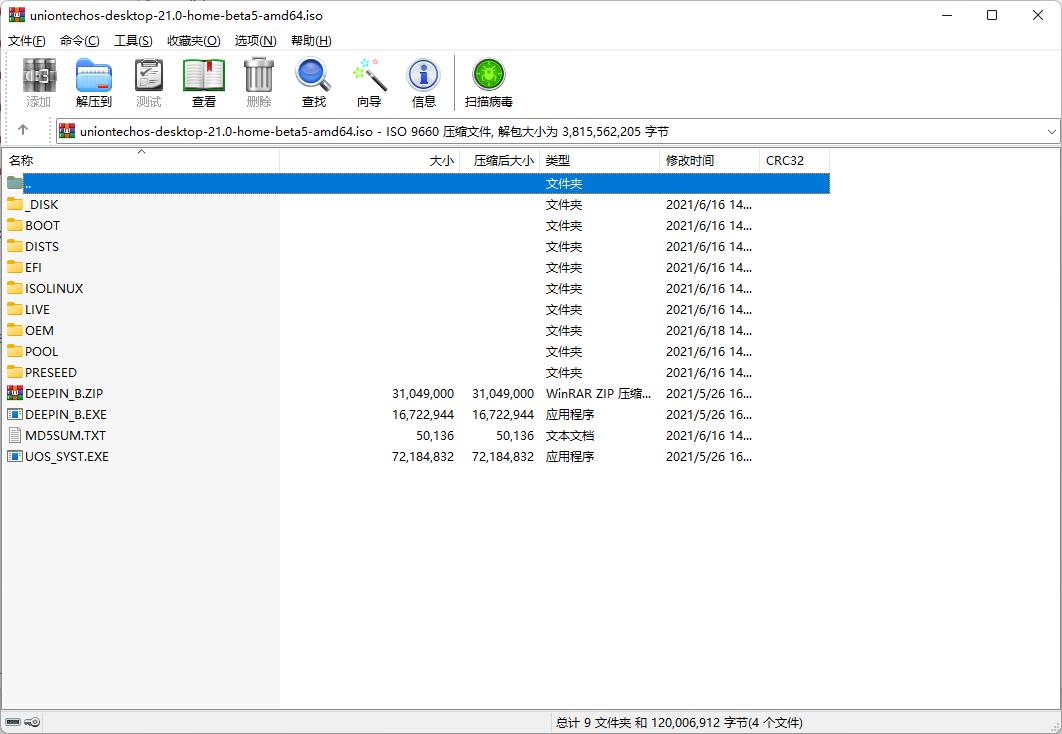The image size is (1062, 734).
Task: Open the 收藏夹(O) favorites menu
Action: [x=193, y=40]
